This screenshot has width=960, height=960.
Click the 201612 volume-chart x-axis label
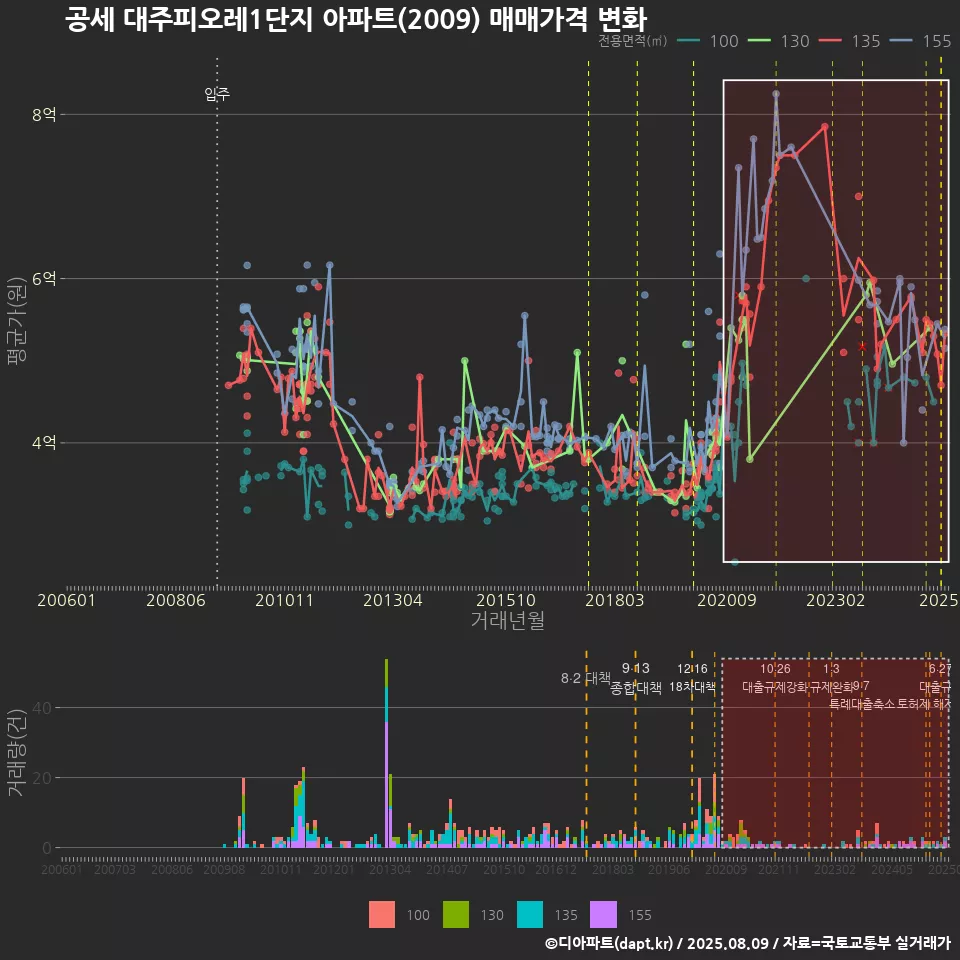(x=556, y=869)
